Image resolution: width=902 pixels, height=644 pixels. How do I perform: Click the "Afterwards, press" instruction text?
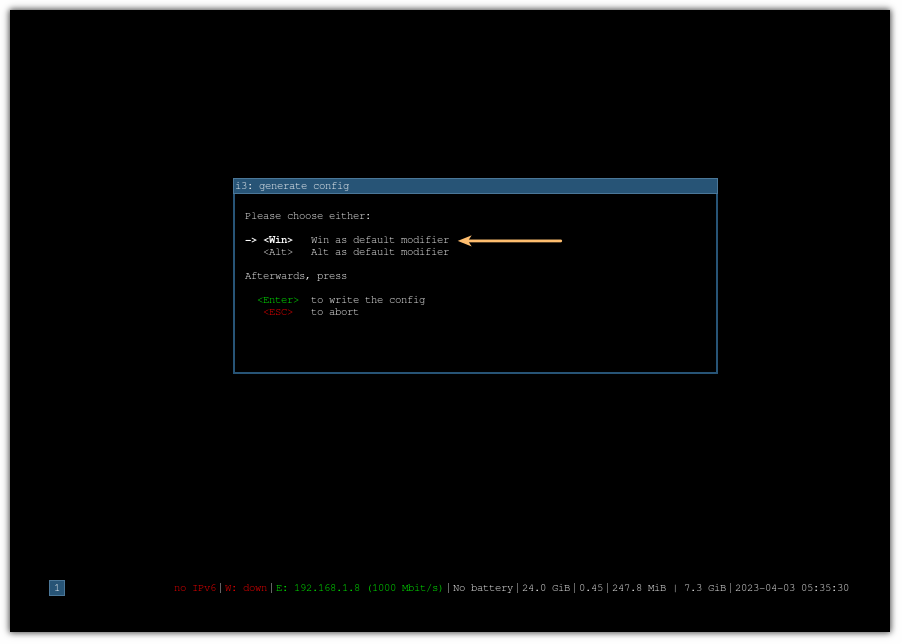click(295, 275)
